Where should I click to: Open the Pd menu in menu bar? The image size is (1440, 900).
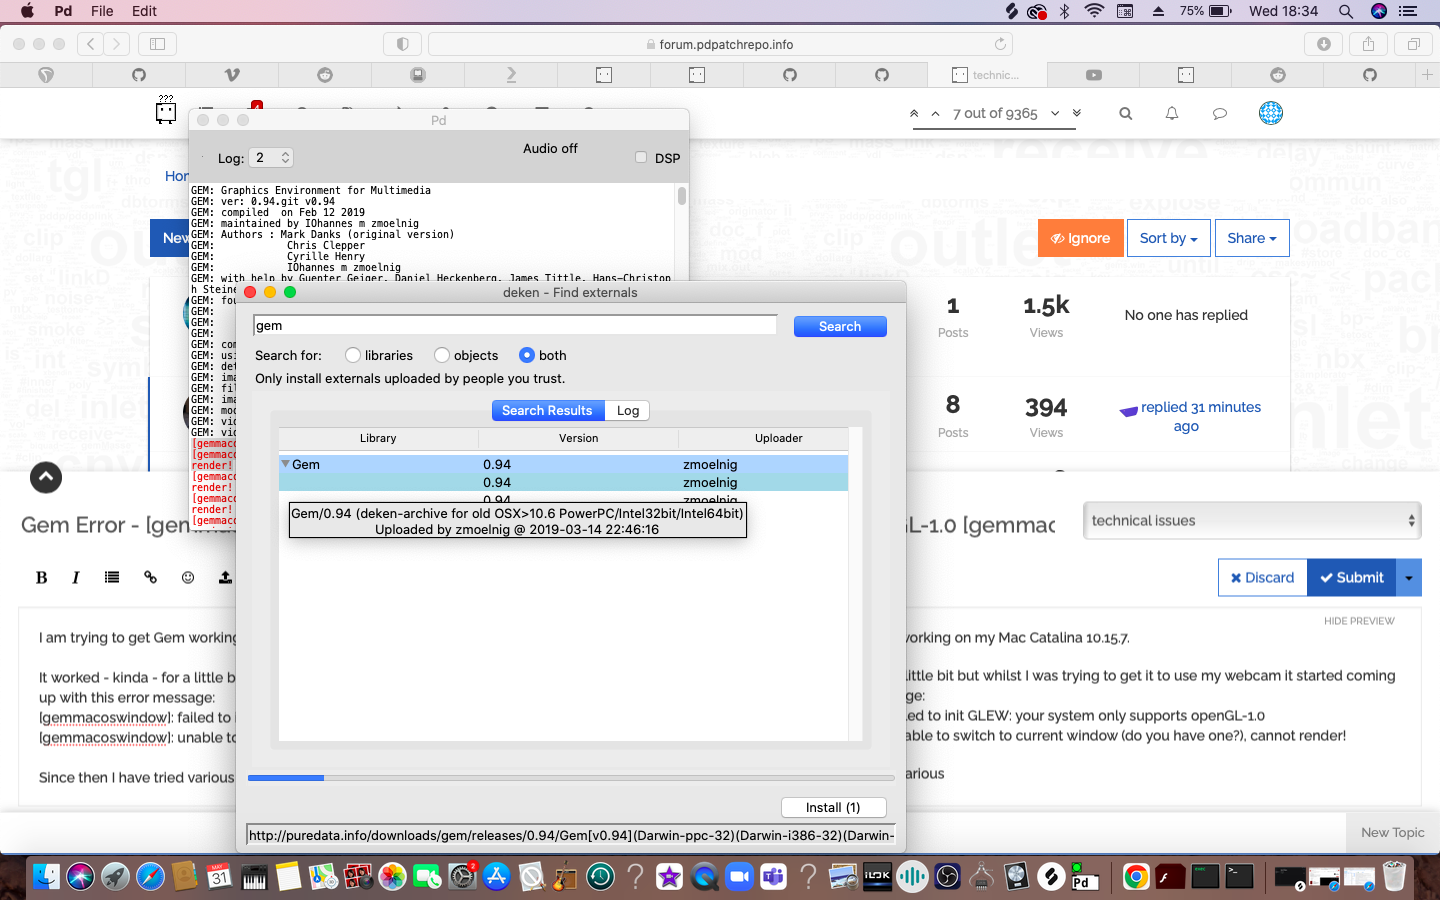coord(63,11)
